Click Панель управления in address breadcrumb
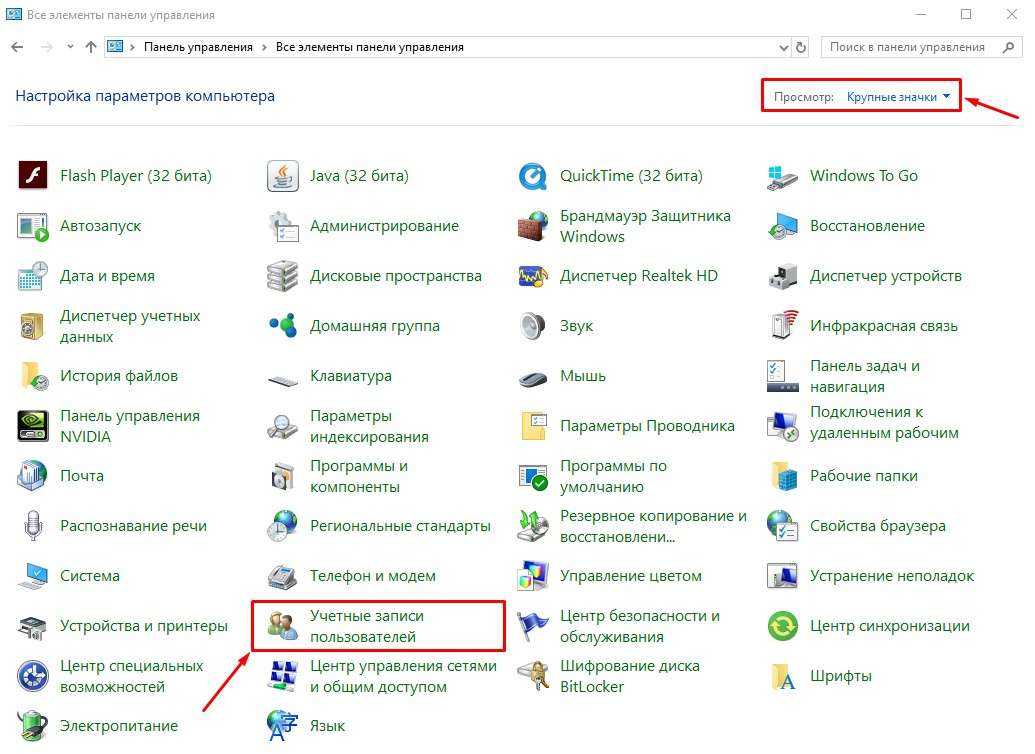This screenshot has width=1035, height=754. tap(200, 47)
